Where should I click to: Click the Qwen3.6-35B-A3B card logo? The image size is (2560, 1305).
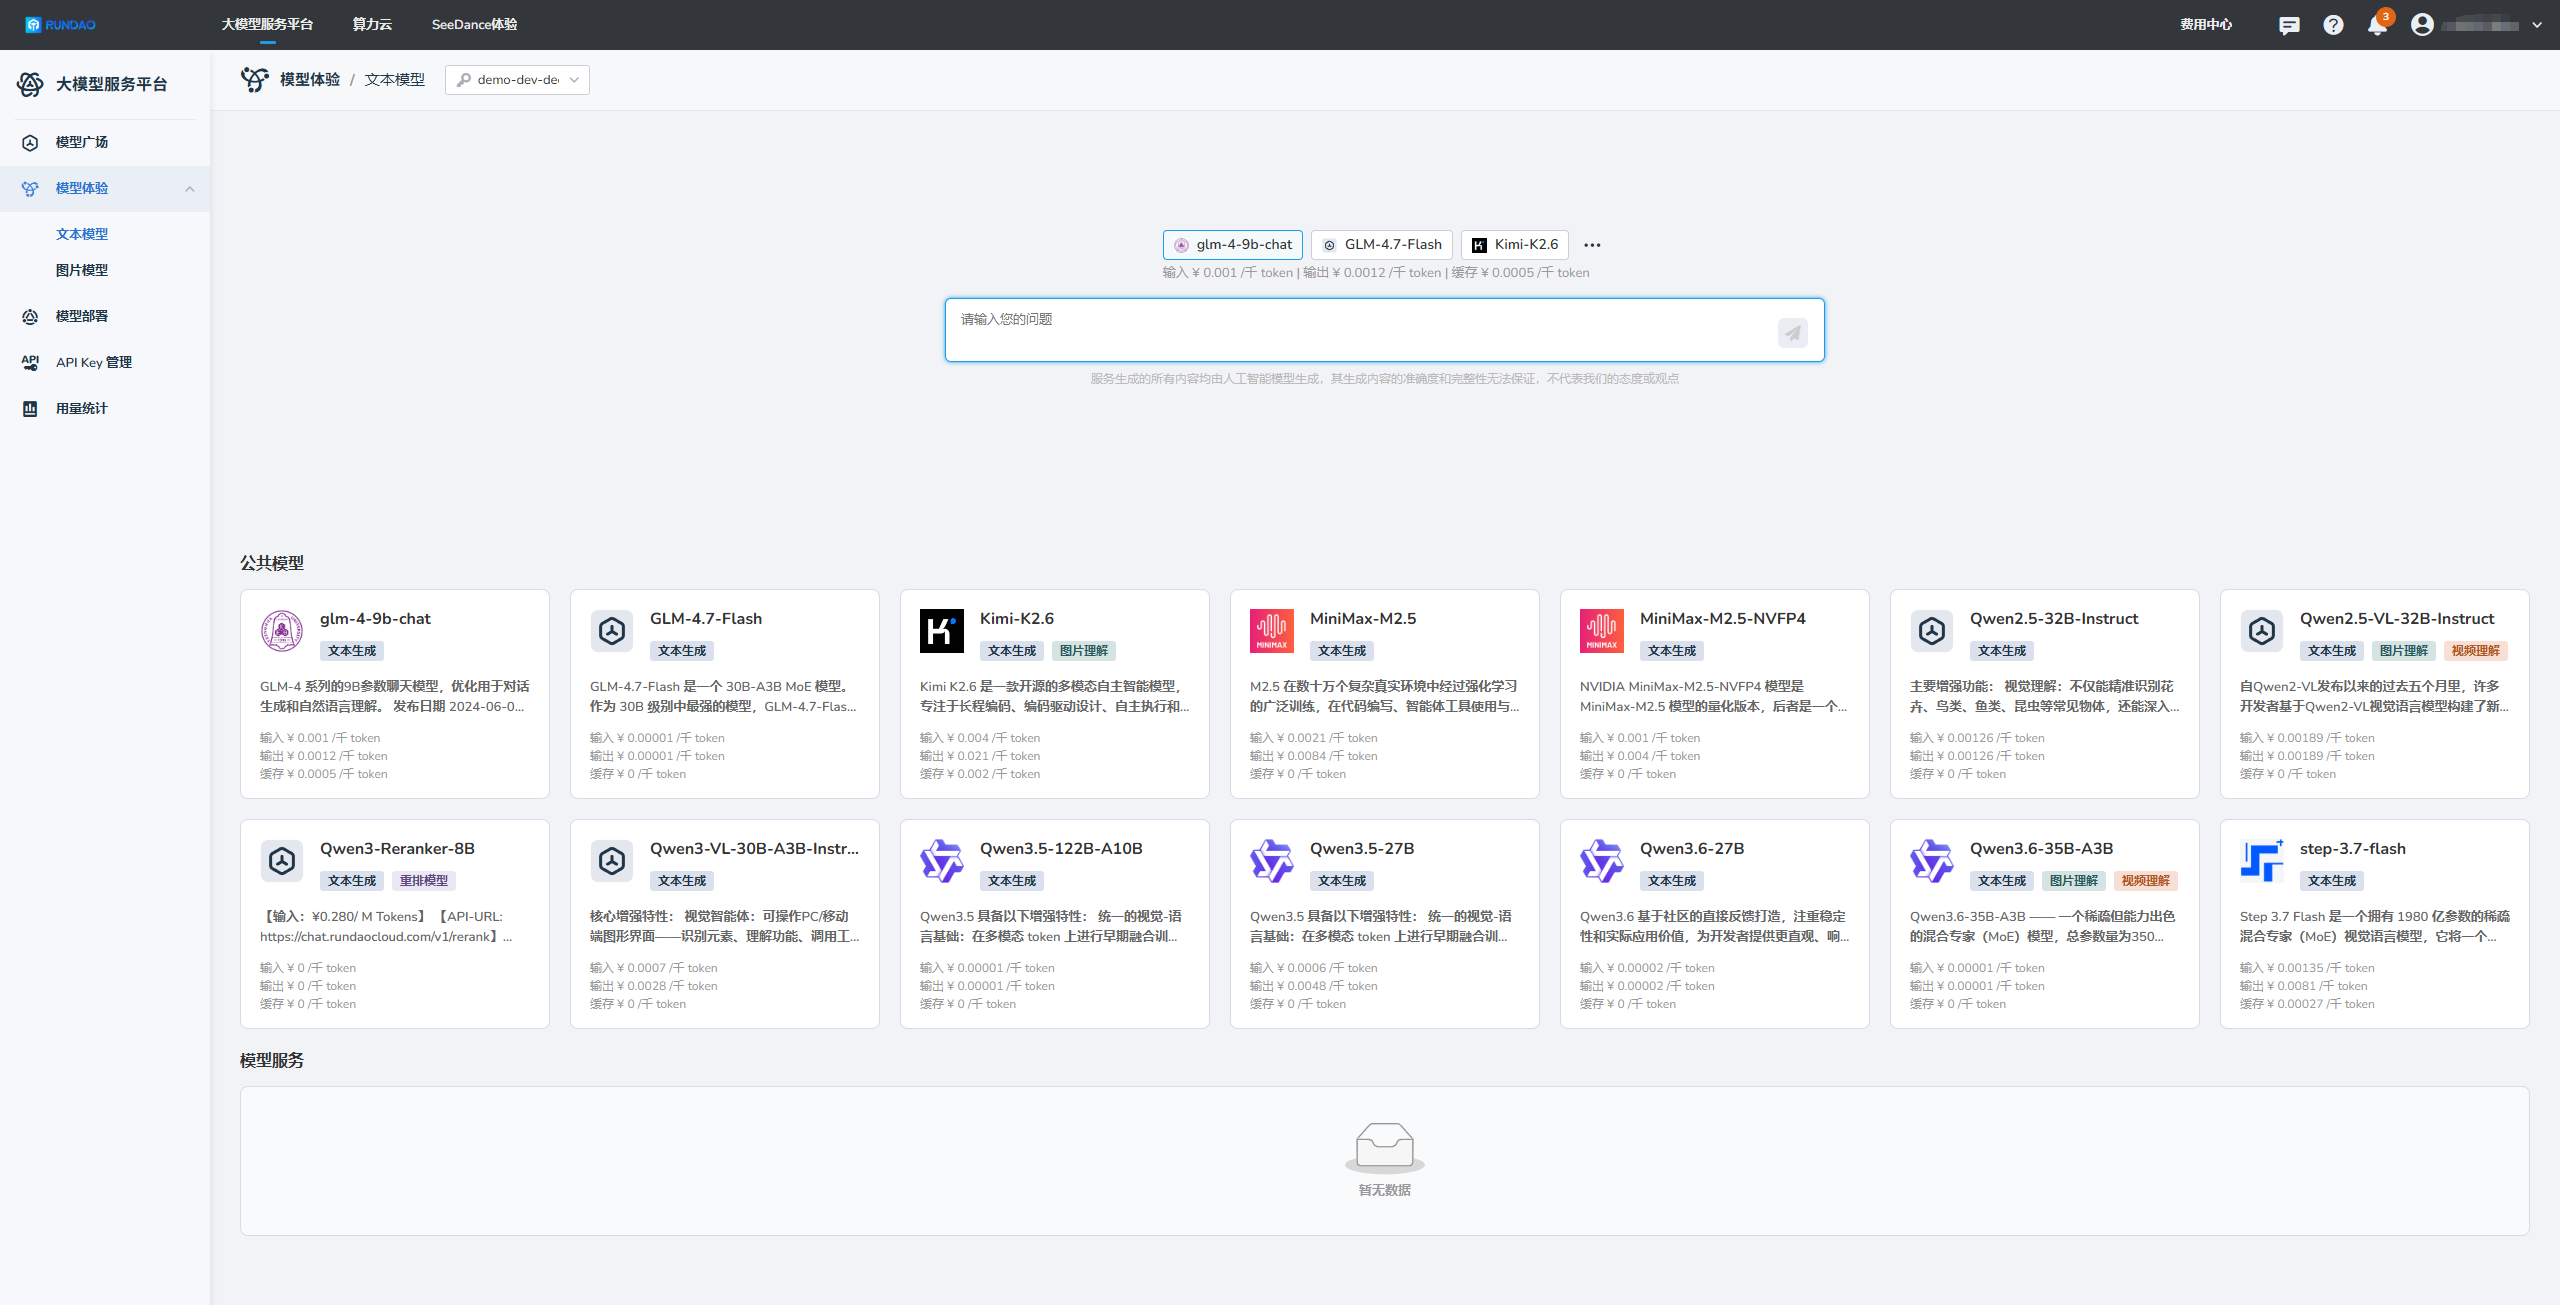point(1932,861)
